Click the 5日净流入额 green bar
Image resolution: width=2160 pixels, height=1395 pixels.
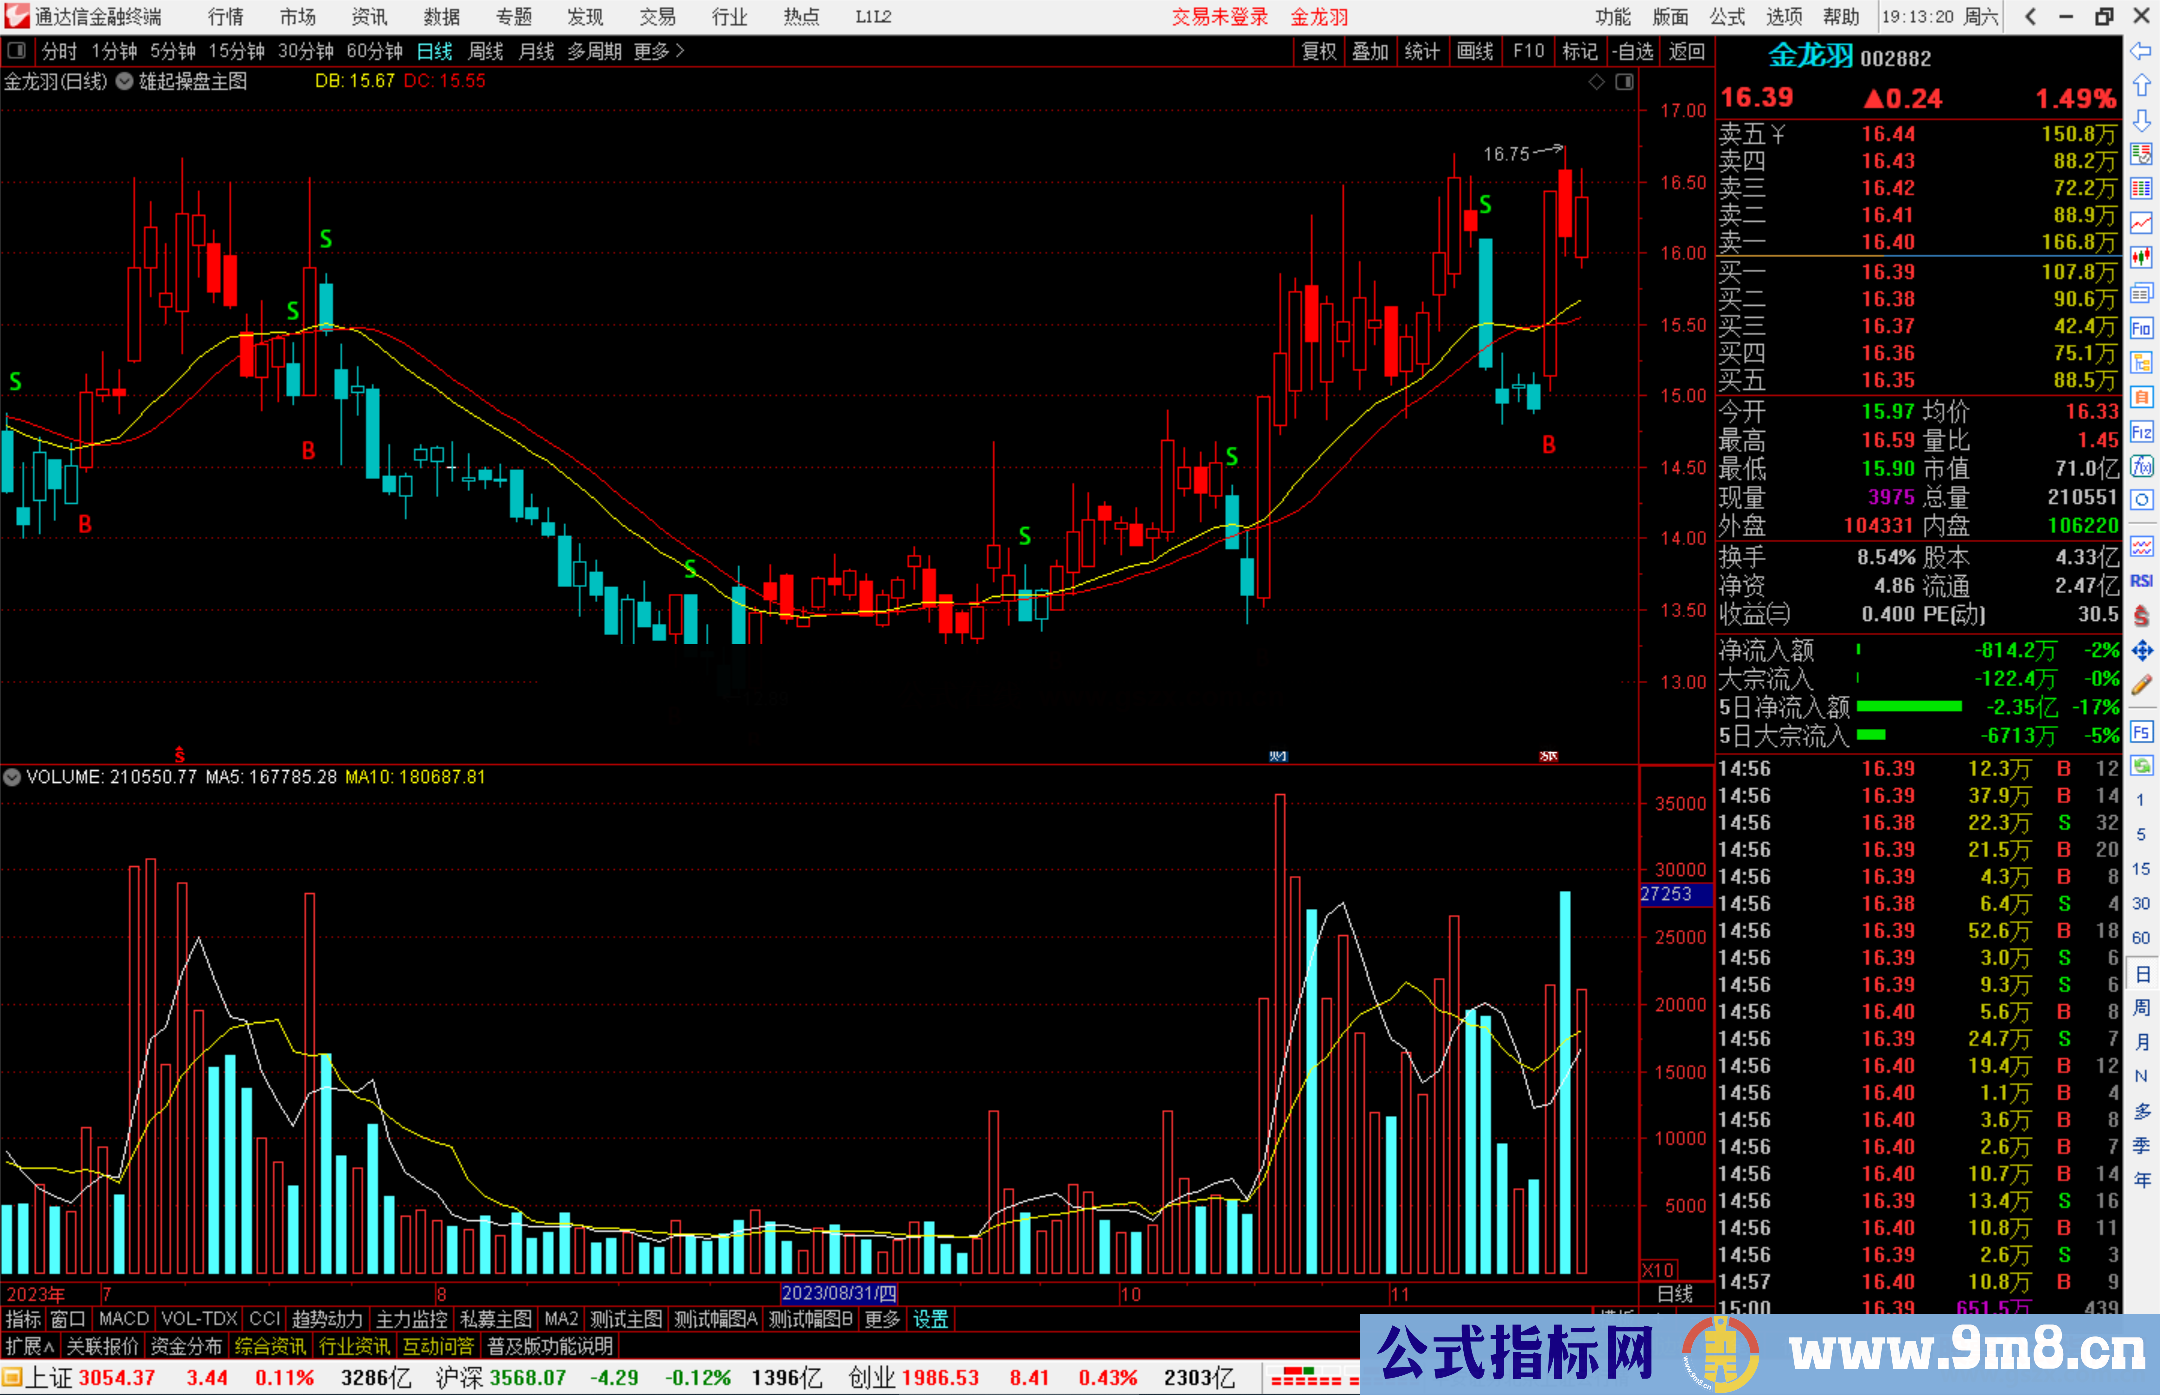[1909, 707]
